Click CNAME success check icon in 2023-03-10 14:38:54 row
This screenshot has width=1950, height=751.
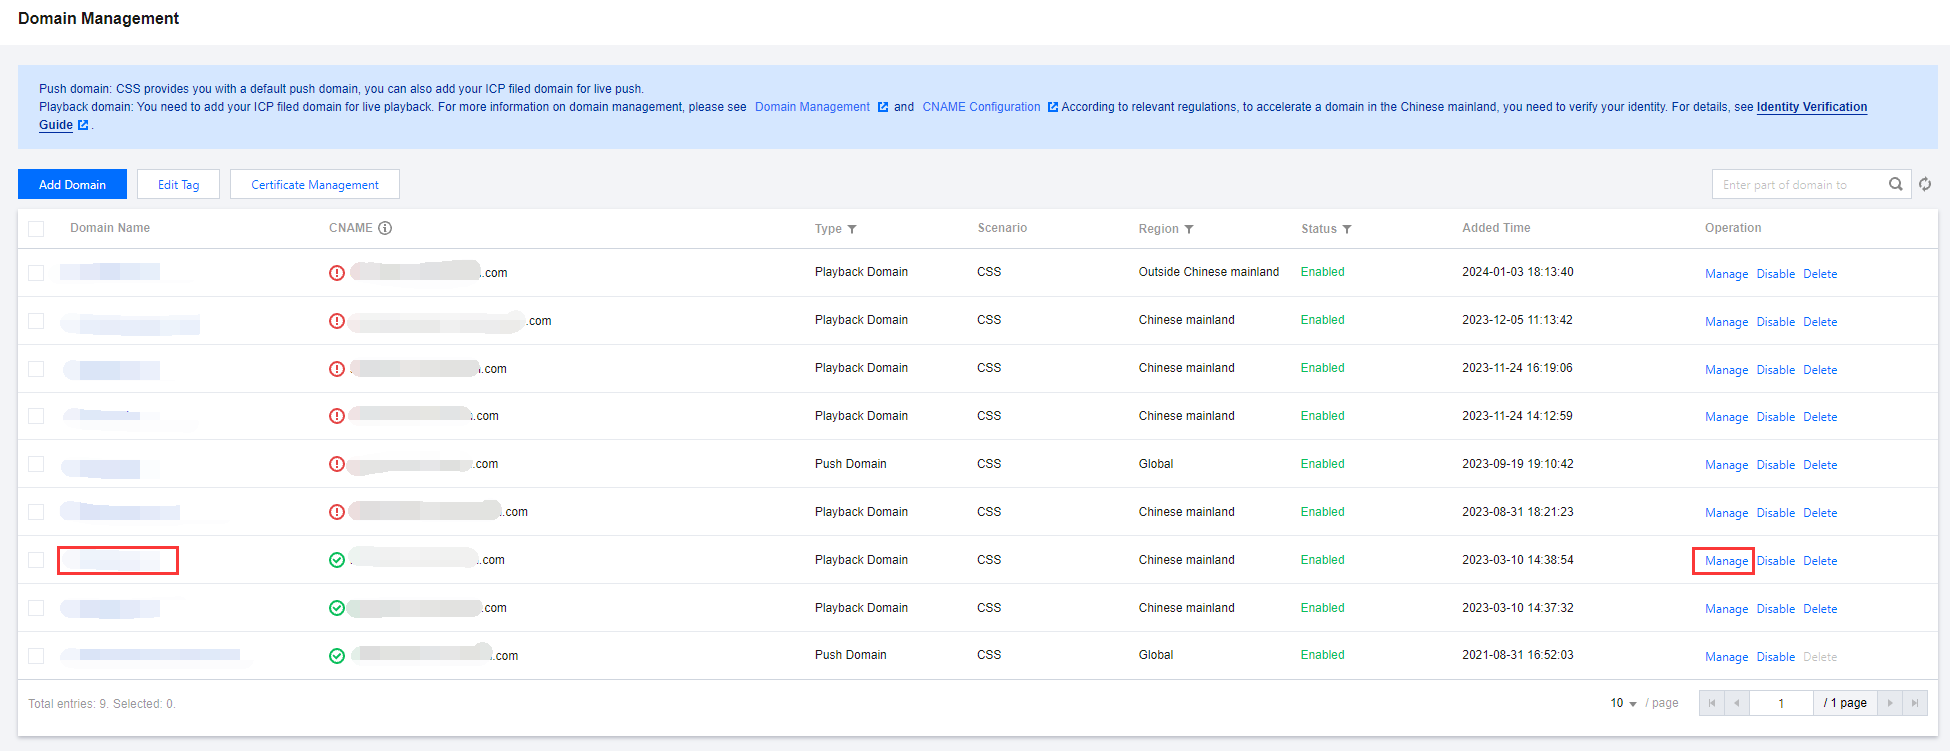point(337,560)
